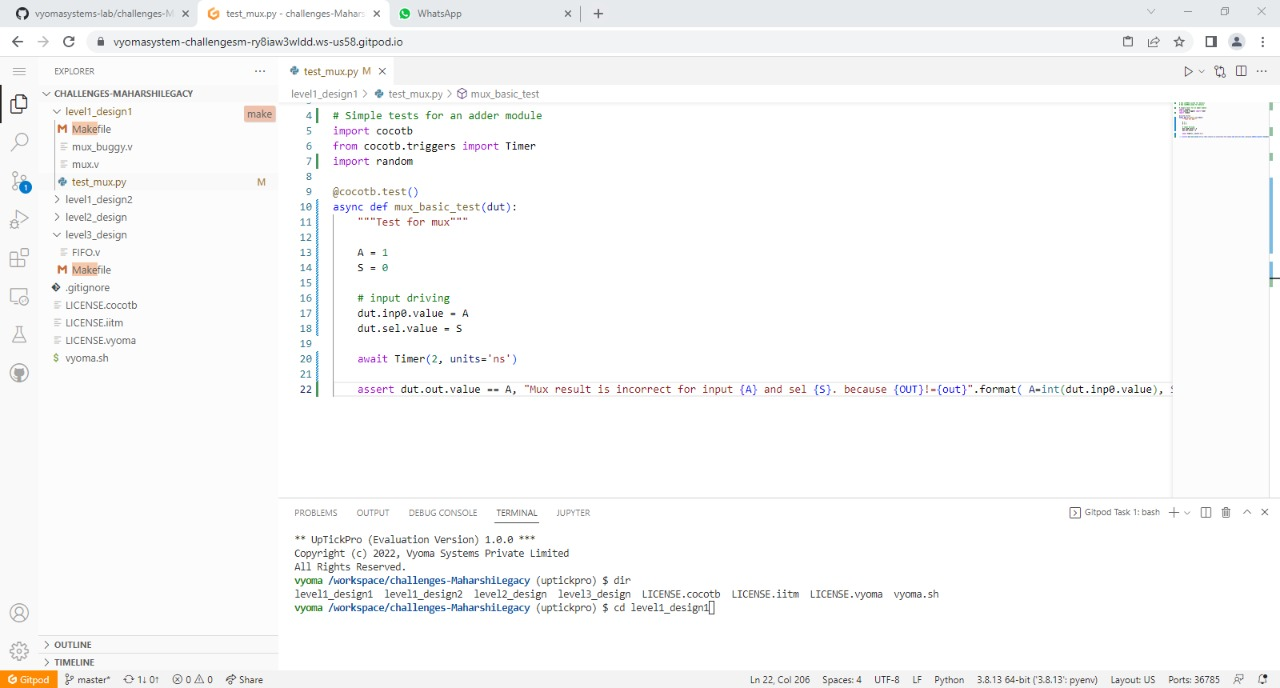Screen dimensions: 1280x688
Task: Open the Search view in activity bar
Action: point(19,143)
